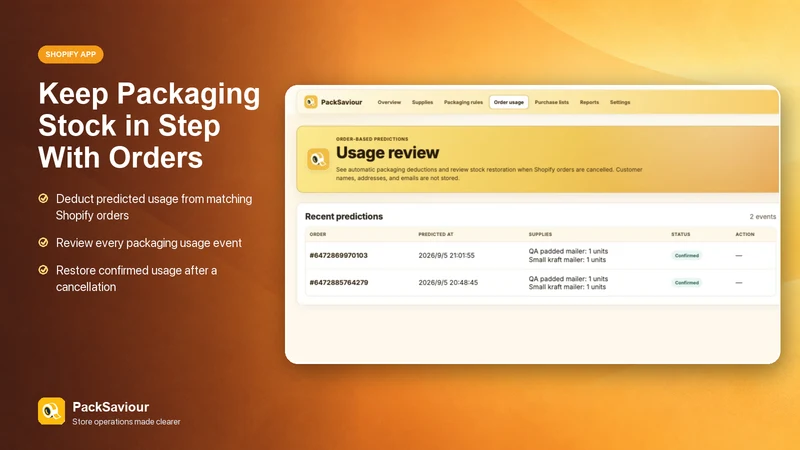This screenshot has height=450, width=800.
Task: Click the timestamp 2026/9/5 21:01:55
Action: 446,256
